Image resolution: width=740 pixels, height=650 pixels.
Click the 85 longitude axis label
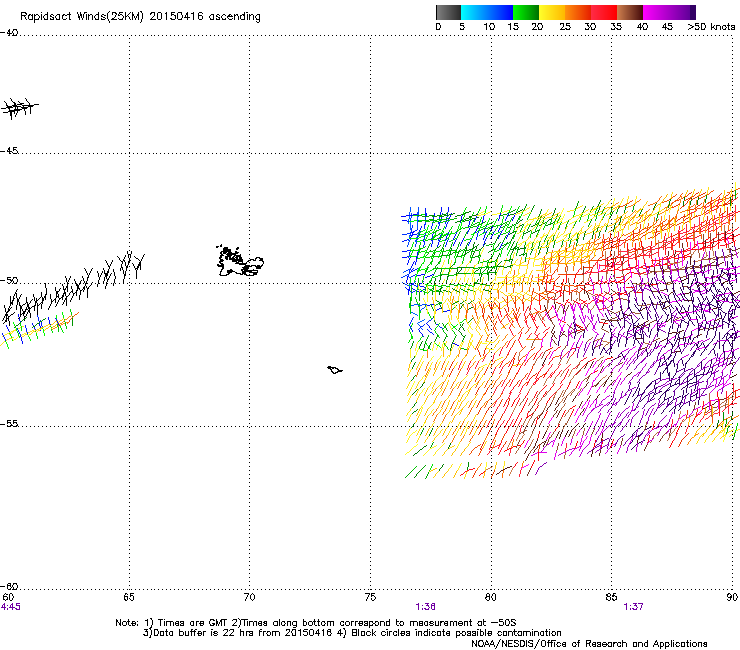pos(611,597)
